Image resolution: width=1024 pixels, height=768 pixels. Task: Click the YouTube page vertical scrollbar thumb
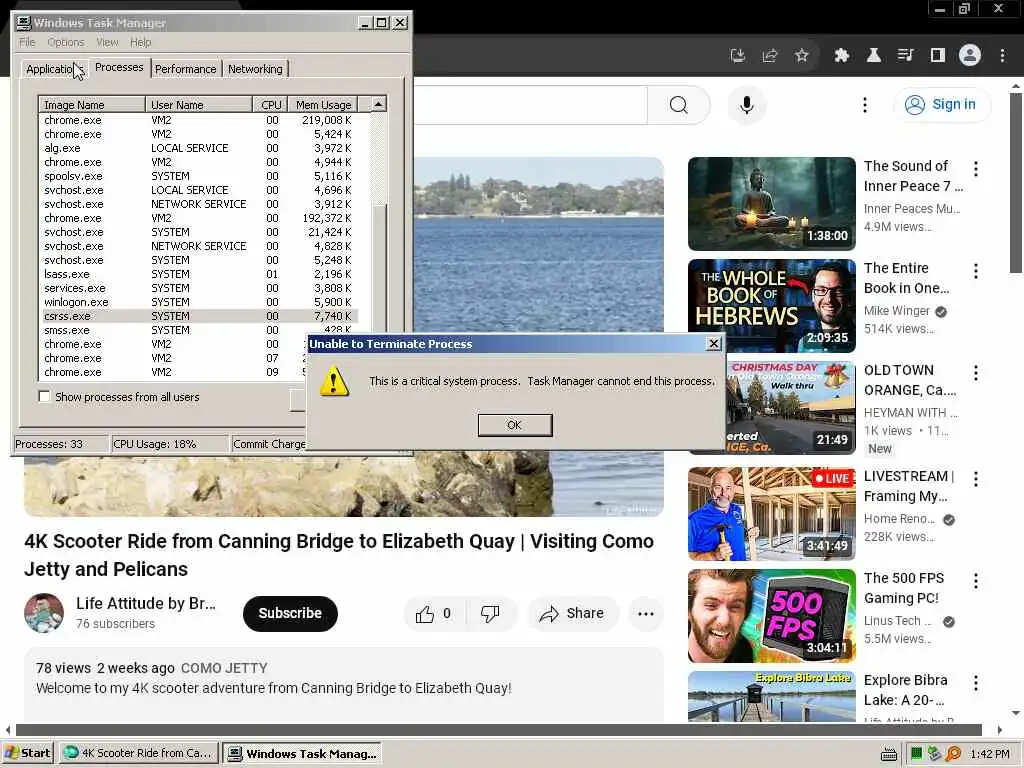tap(1016, 184)
